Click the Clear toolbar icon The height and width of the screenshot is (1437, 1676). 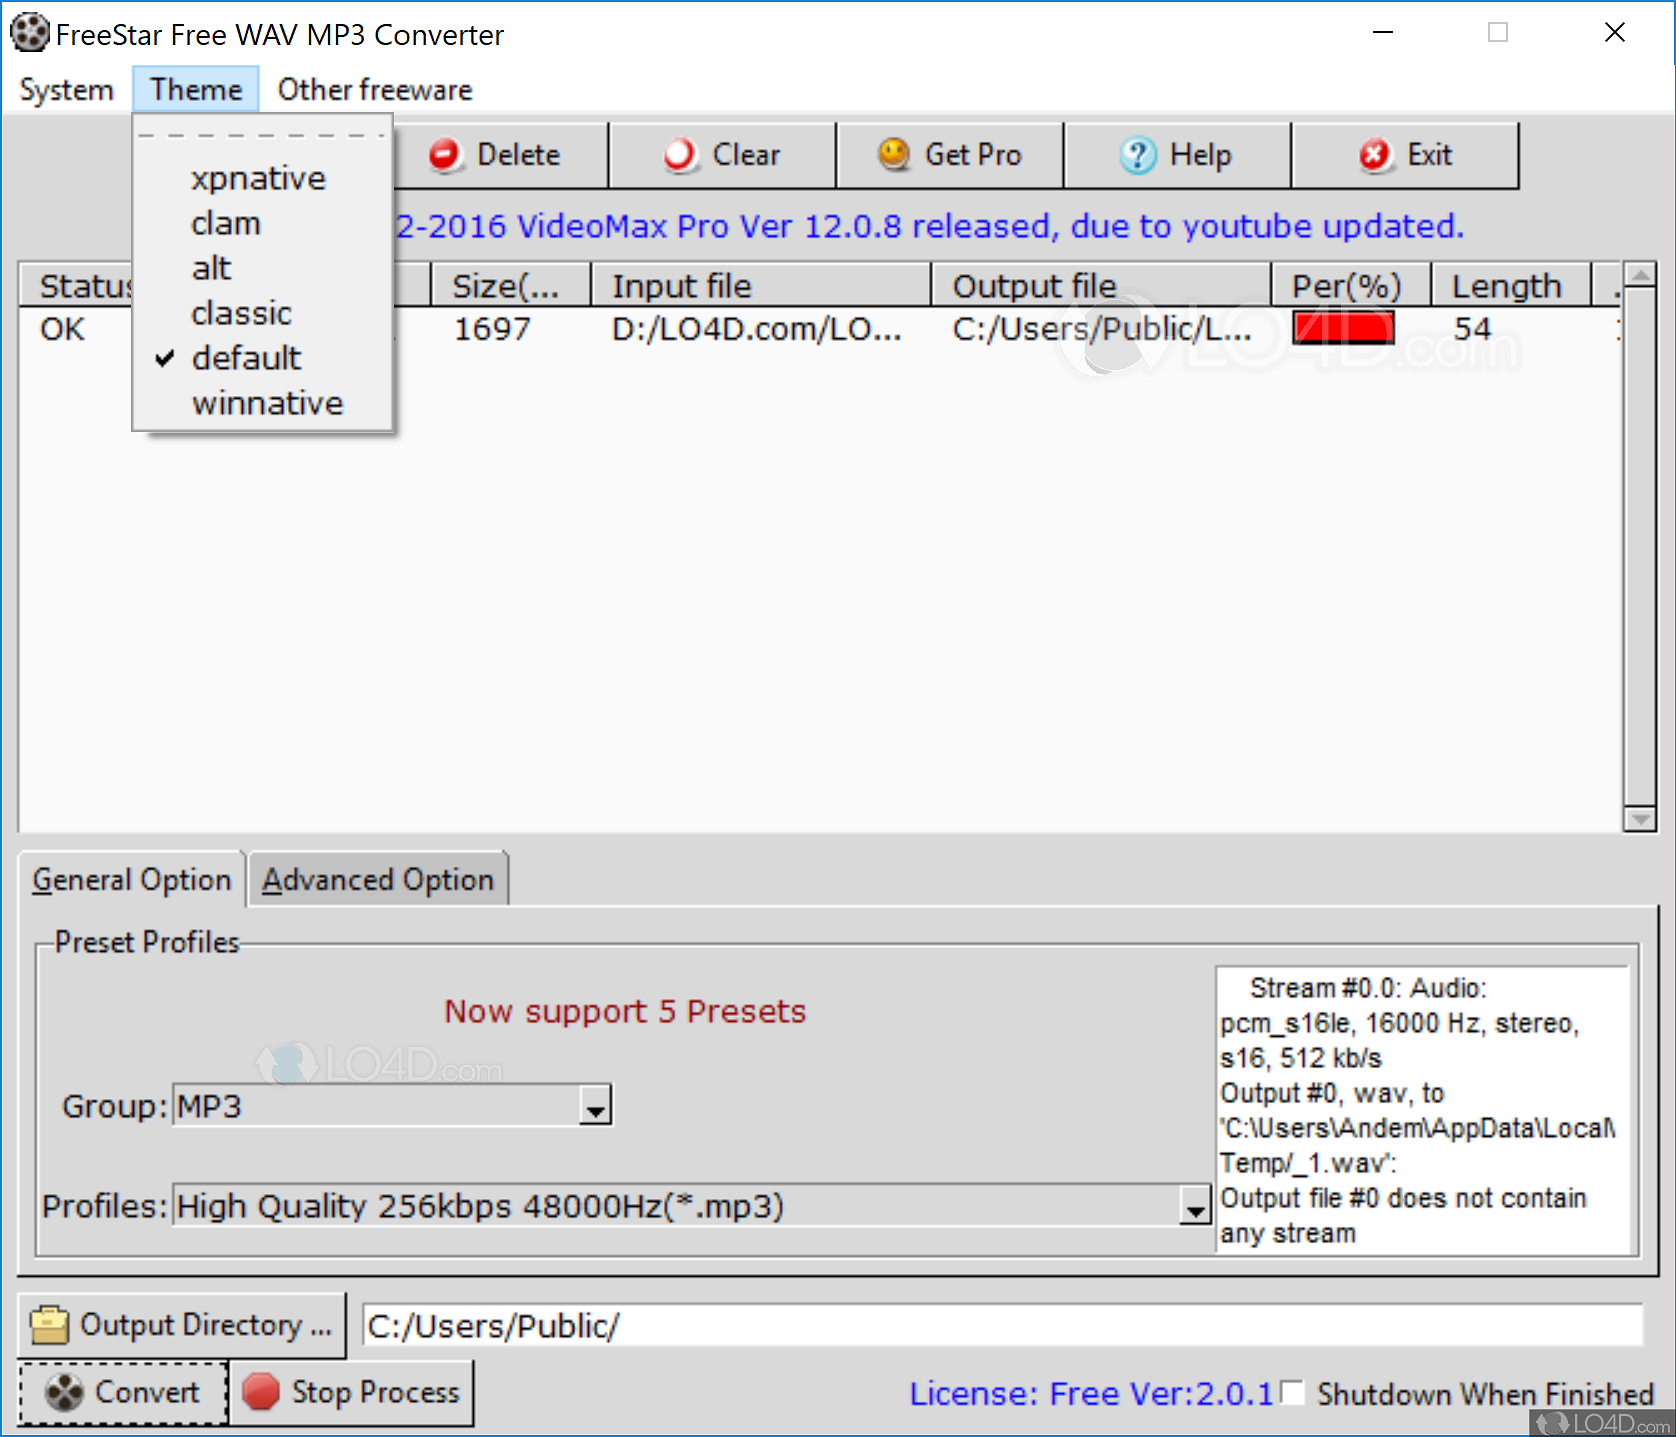680,155
